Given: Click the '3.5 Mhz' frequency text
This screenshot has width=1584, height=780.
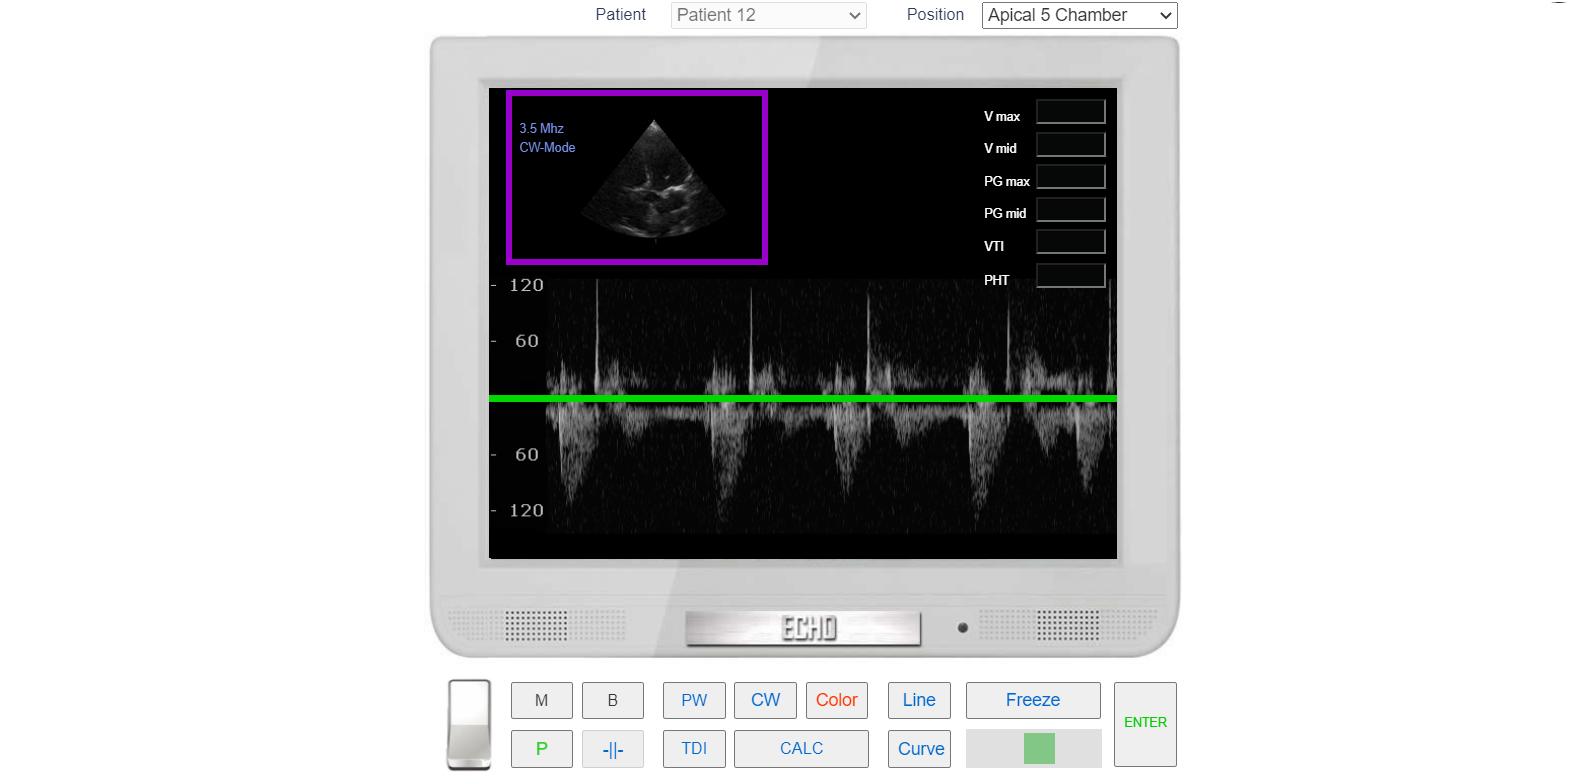Looking at the screenshot, I should 541,129.
